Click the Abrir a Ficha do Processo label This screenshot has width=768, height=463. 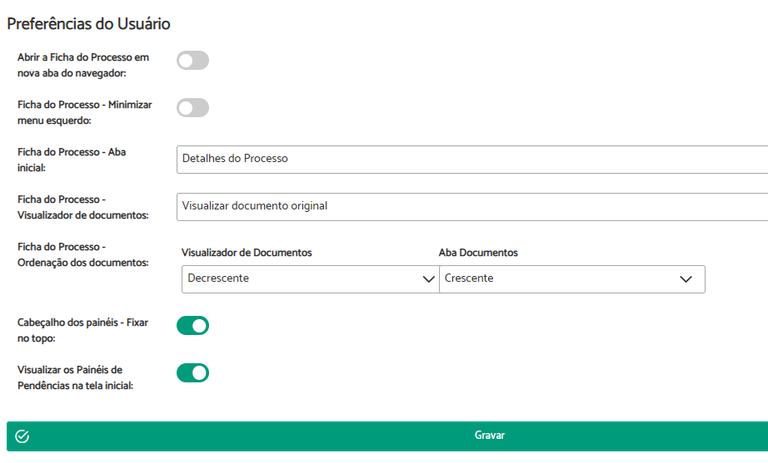click(83, 65)
